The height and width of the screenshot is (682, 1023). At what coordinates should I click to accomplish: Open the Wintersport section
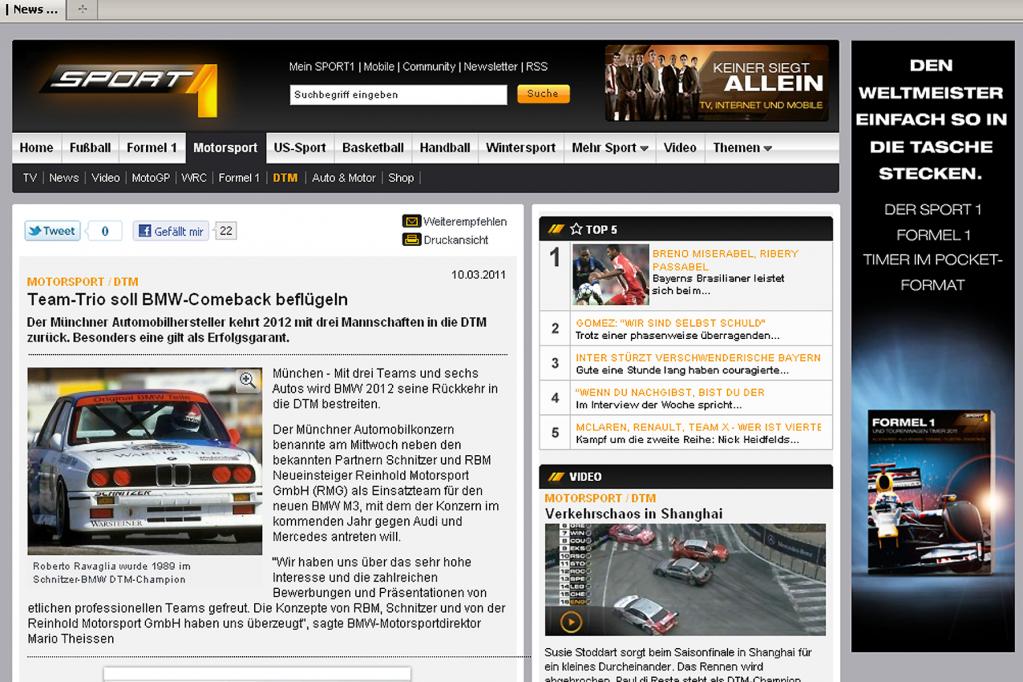click(x=521, y=148)
